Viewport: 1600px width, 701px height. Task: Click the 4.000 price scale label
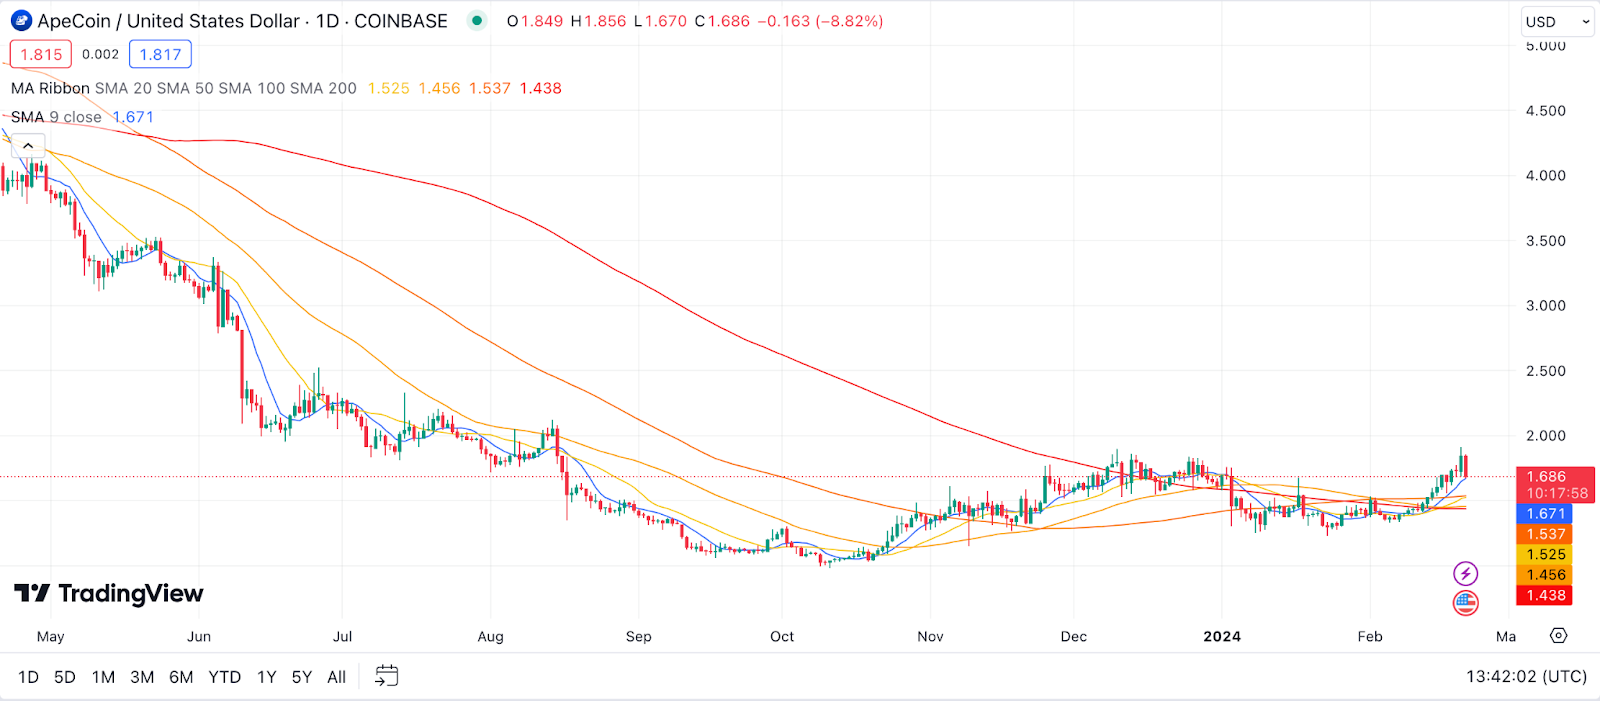(x=1545, y=175)
